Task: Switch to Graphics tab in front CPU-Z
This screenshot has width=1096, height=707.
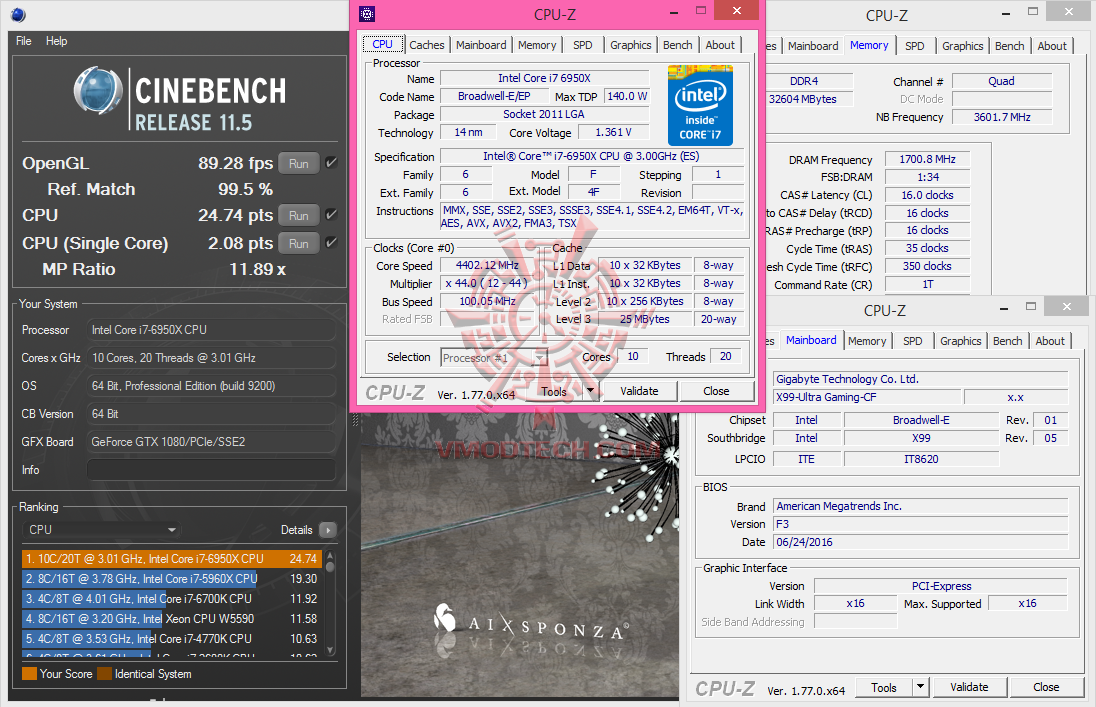Action: click(x=630, y=45)
